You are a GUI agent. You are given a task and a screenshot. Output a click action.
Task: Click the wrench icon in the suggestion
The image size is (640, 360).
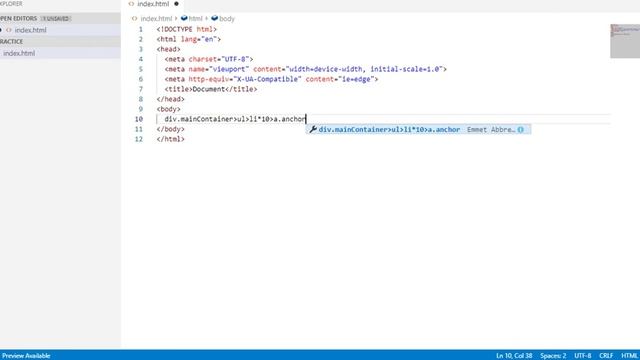click(x=313, y=130)
